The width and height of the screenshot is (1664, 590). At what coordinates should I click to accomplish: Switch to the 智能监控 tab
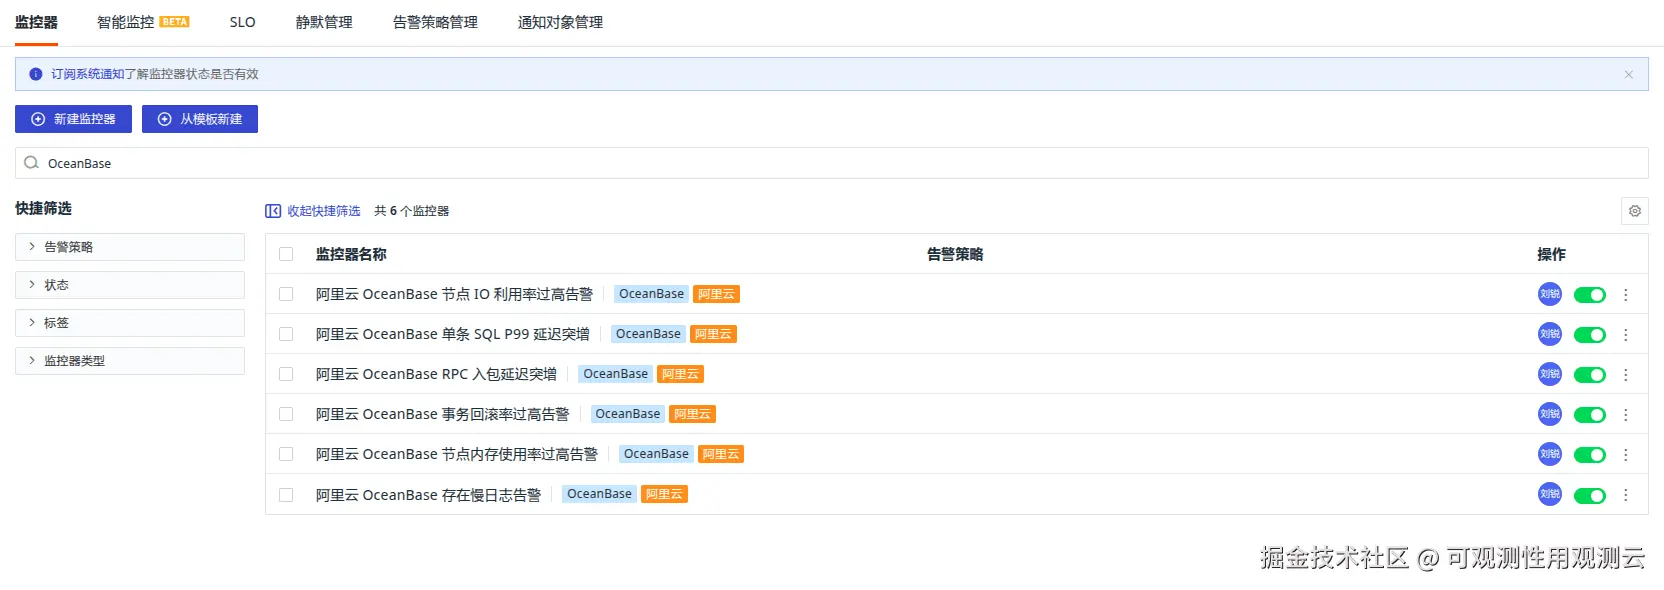(143, 22)
